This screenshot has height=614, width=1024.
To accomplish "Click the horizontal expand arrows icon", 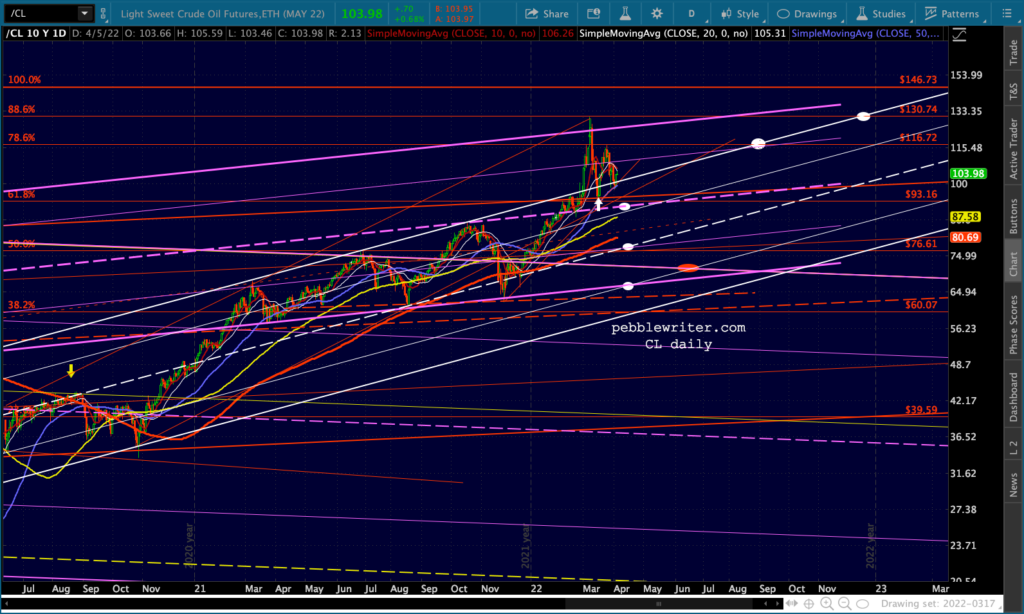I will [792, 604].
